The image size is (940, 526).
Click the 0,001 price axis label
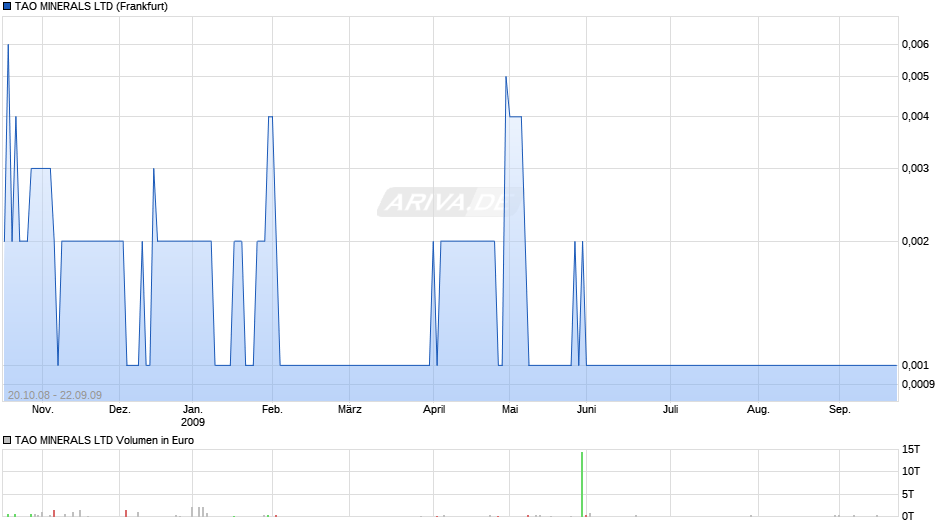click(915, 365)
